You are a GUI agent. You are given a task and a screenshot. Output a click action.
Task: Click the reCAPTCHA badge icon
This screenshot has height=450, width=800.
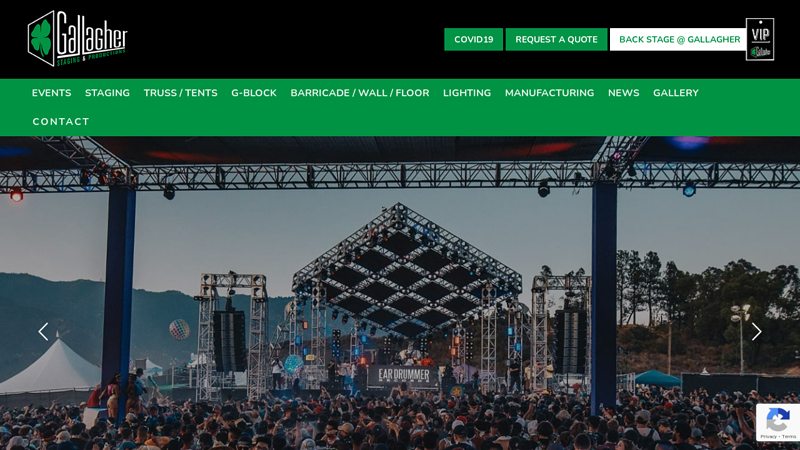(778, 420)
